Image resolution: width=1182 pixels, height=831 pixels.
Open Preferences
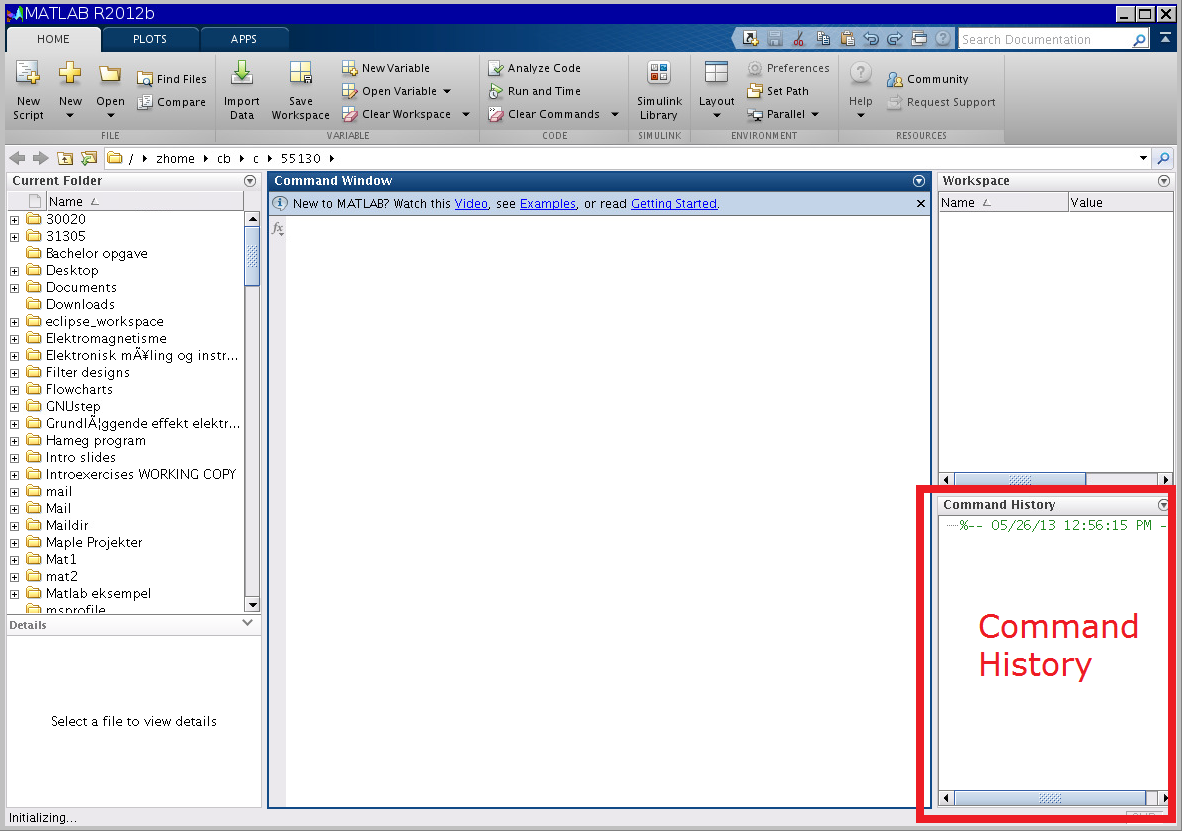point(788,68)
